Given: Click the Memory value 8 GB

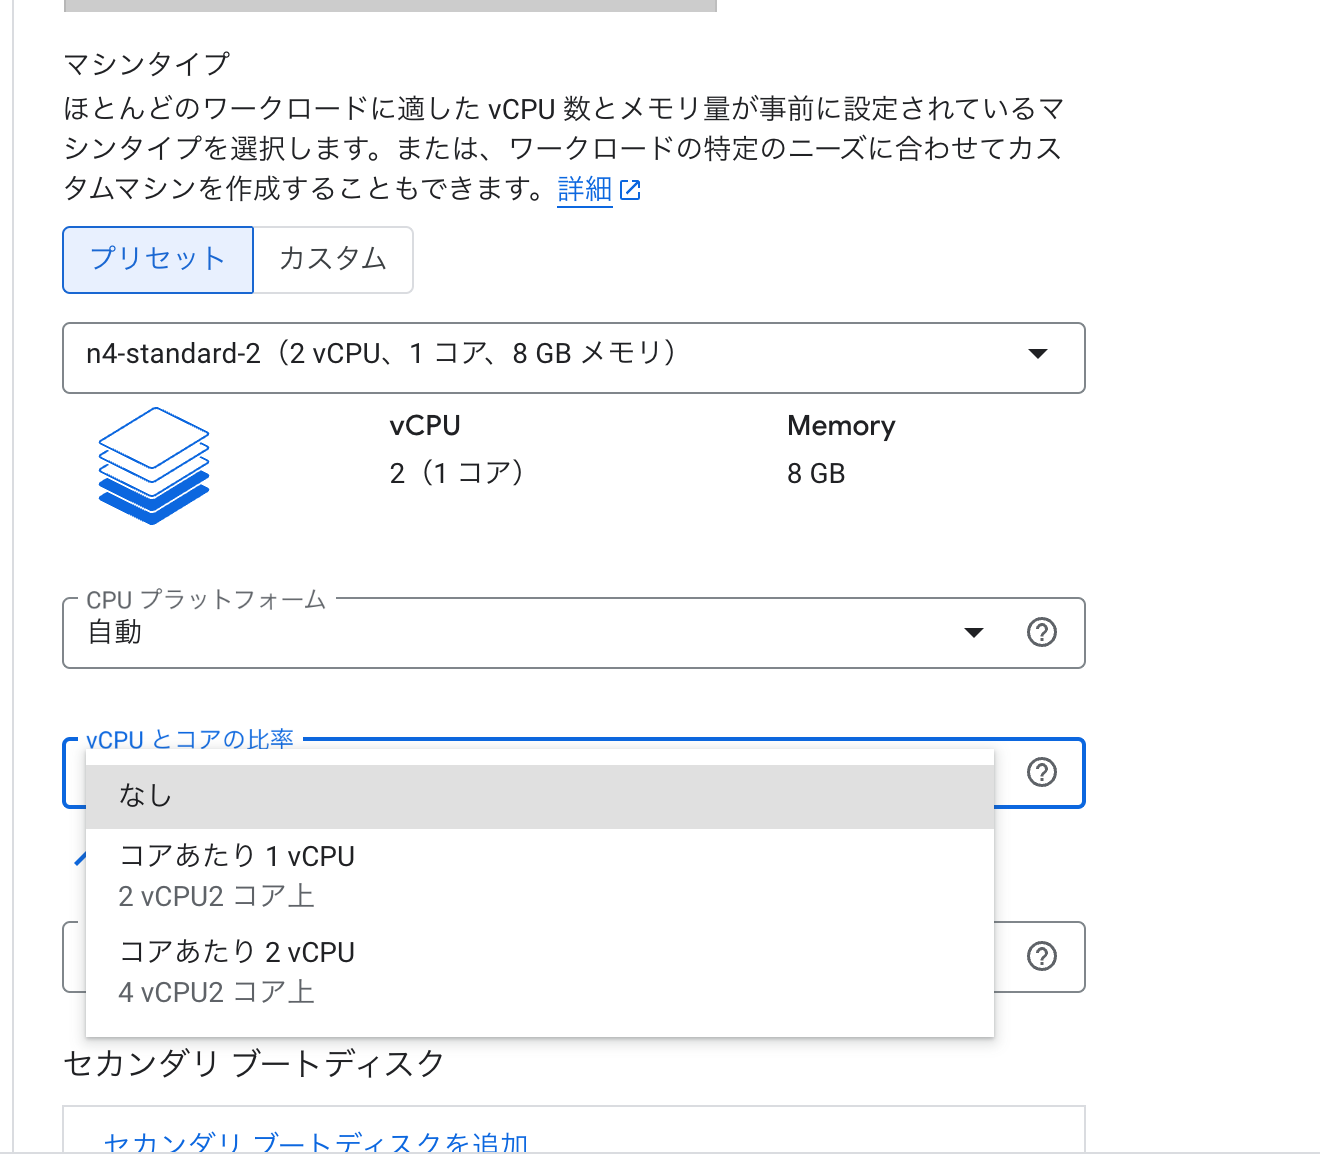Looking at the screenshot, I should pyautogui.click(x=816, y=474).
